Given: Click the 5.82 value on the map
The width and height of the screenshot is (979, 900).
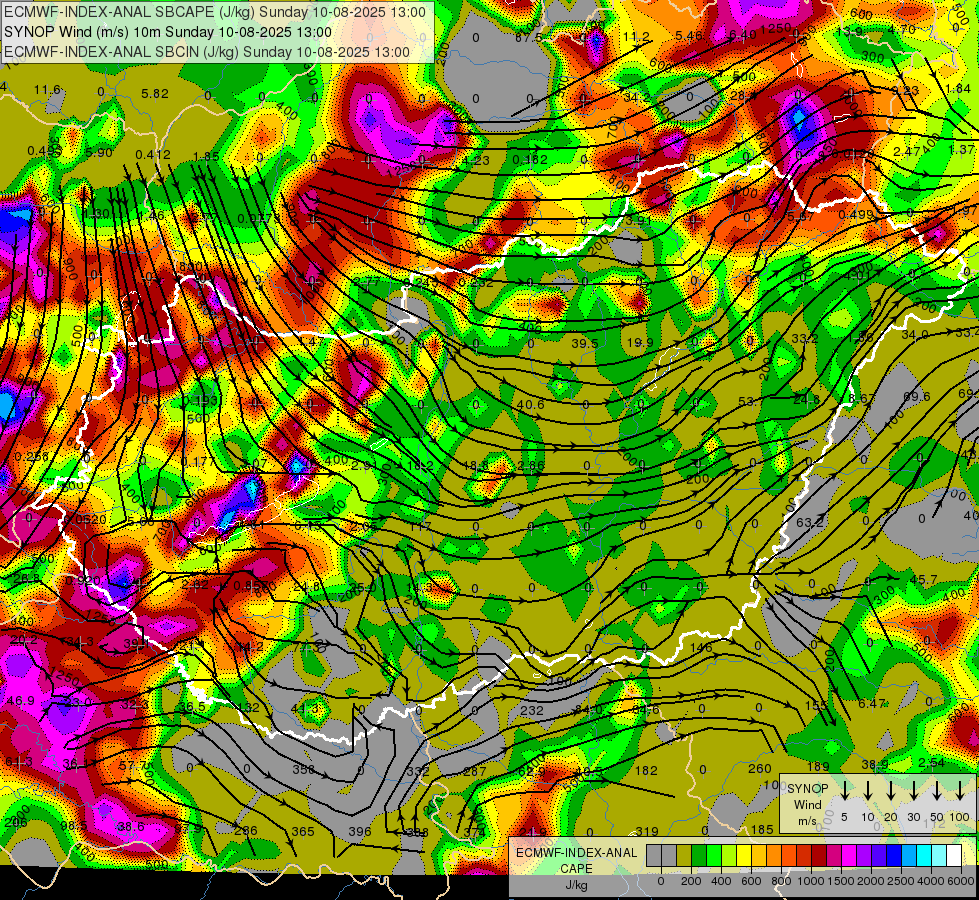Looking at the screenshot, I should (155, 94).
